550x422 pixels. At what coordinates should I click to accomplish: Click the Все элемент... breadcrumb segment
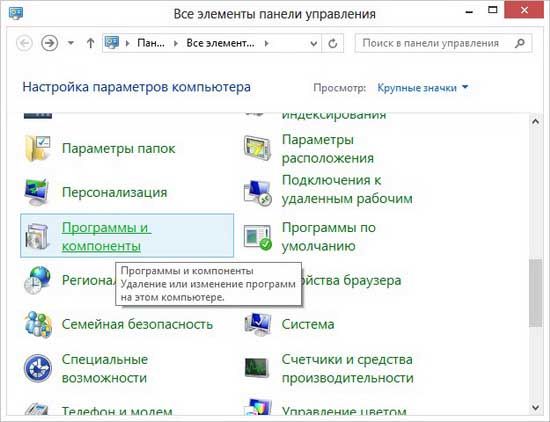click(x=220, y=43)
